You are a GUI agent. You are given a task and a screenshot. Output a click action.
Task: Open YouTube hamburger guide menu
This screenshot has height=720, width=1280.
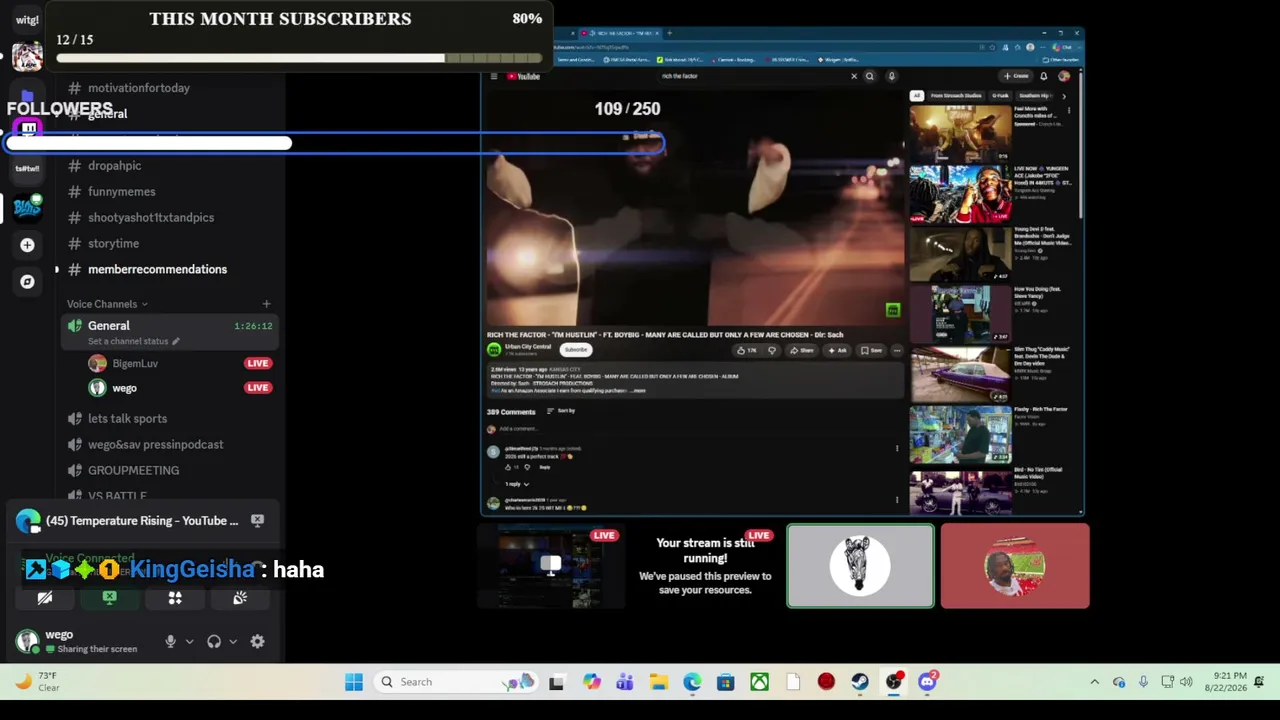click(493, 76)
